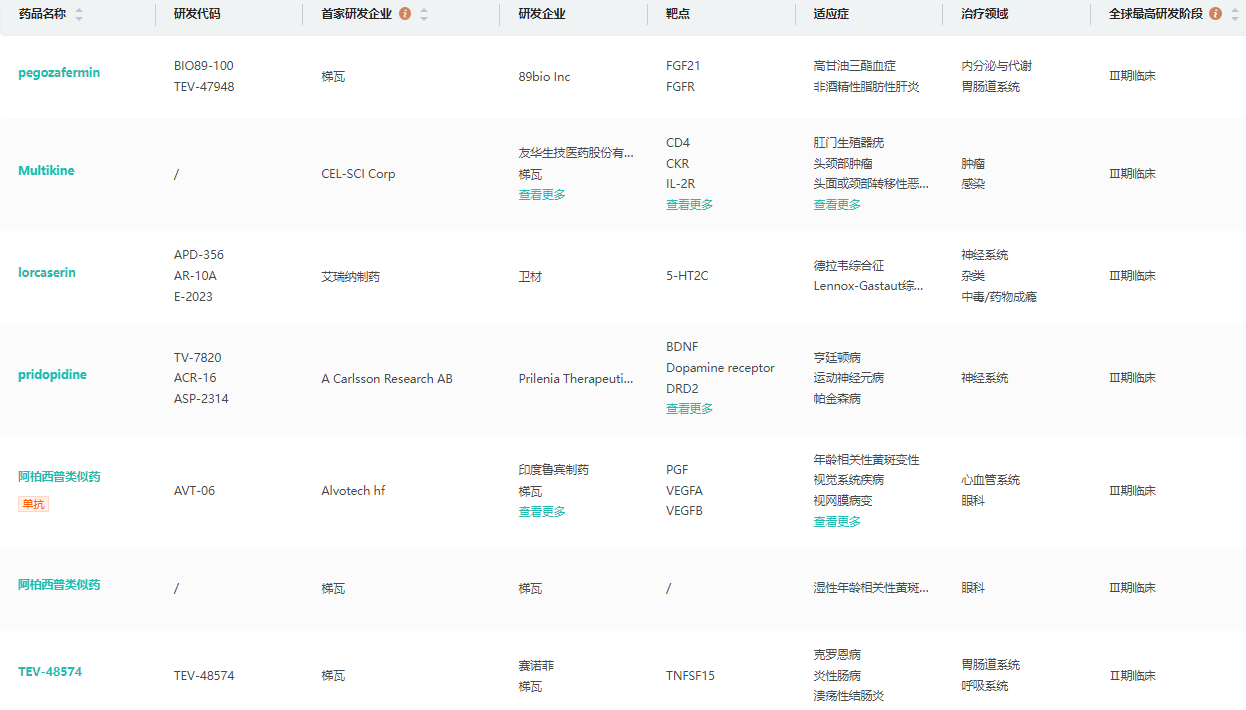1246x710 pixels.
Task: Select 克罗恩病 indication text
Action: coord(837,655)
